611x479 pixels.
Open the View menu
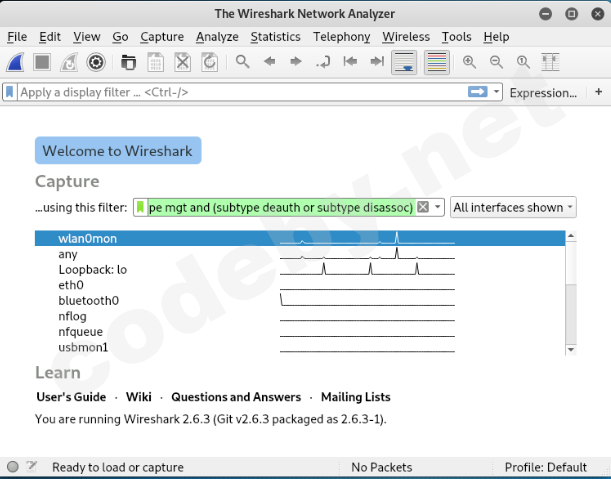click(x=87, y=37)
